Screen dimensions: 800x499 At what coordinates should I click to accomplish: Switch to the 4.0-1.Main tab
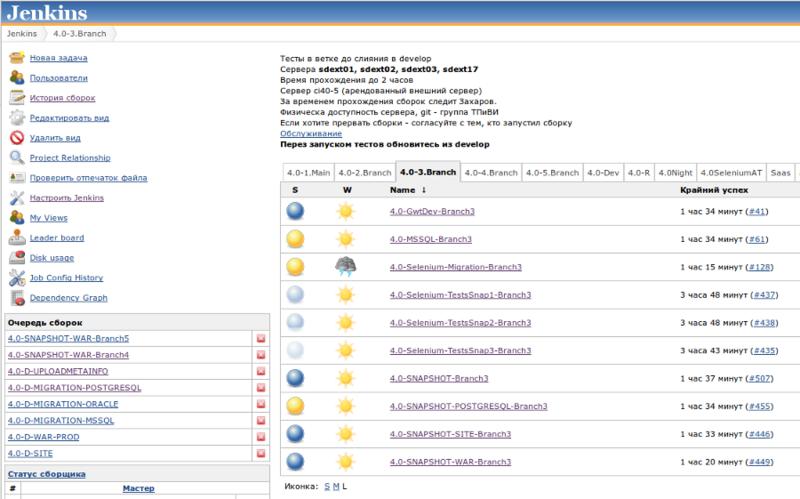point(308,173)
